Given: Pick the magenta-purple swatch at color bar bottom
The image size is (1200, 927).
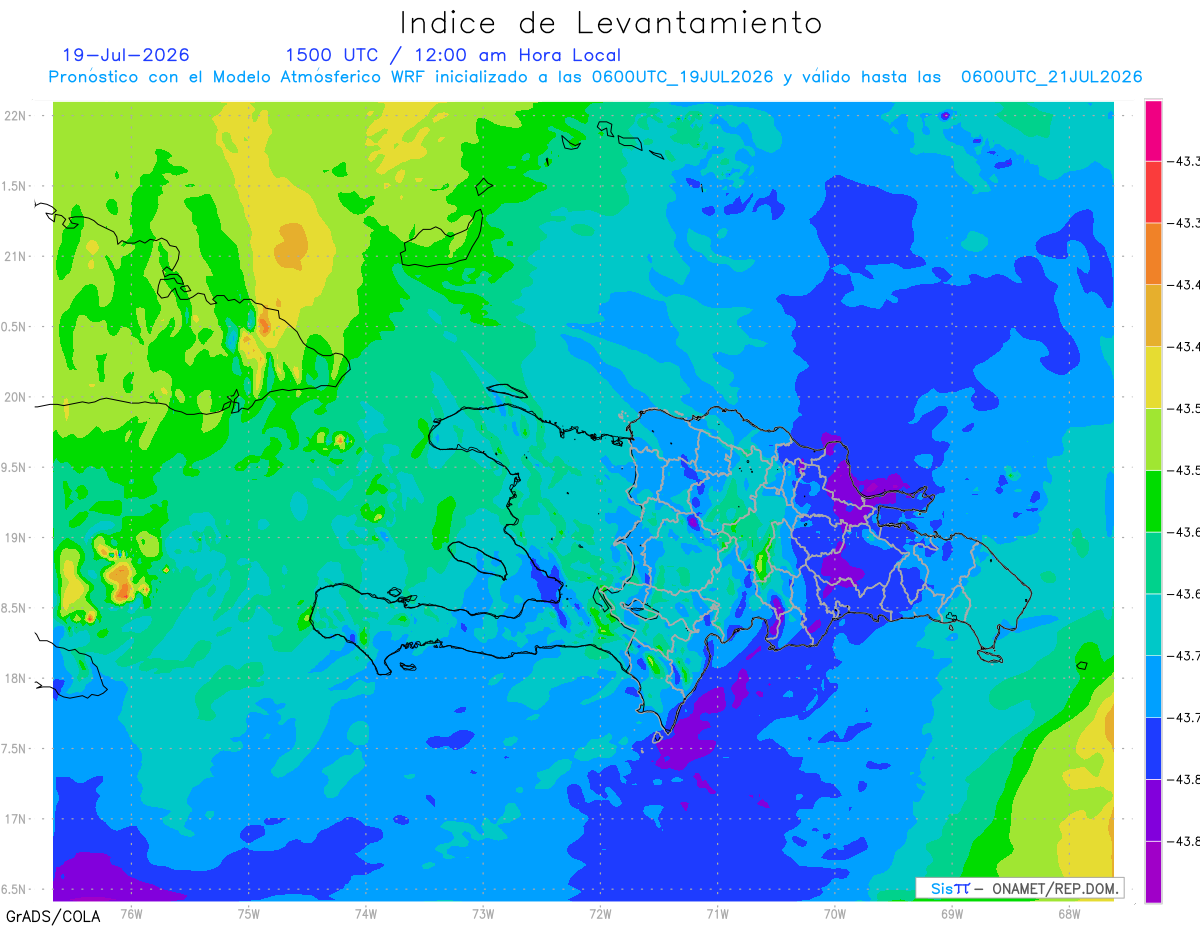Looking at the screenshot, I should pyautogui.click(x=1153, y=872).
